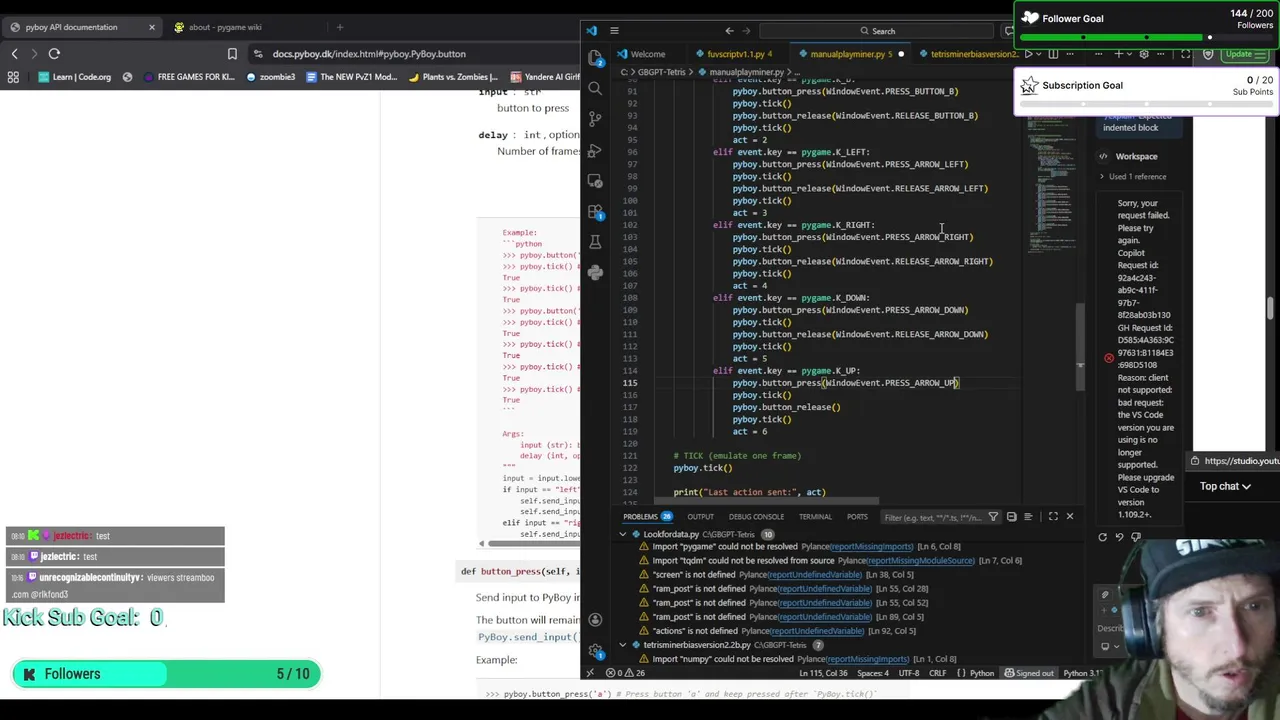Open the run button dropdown arrow
The image size is (1280, 720).
point(1038,54)
